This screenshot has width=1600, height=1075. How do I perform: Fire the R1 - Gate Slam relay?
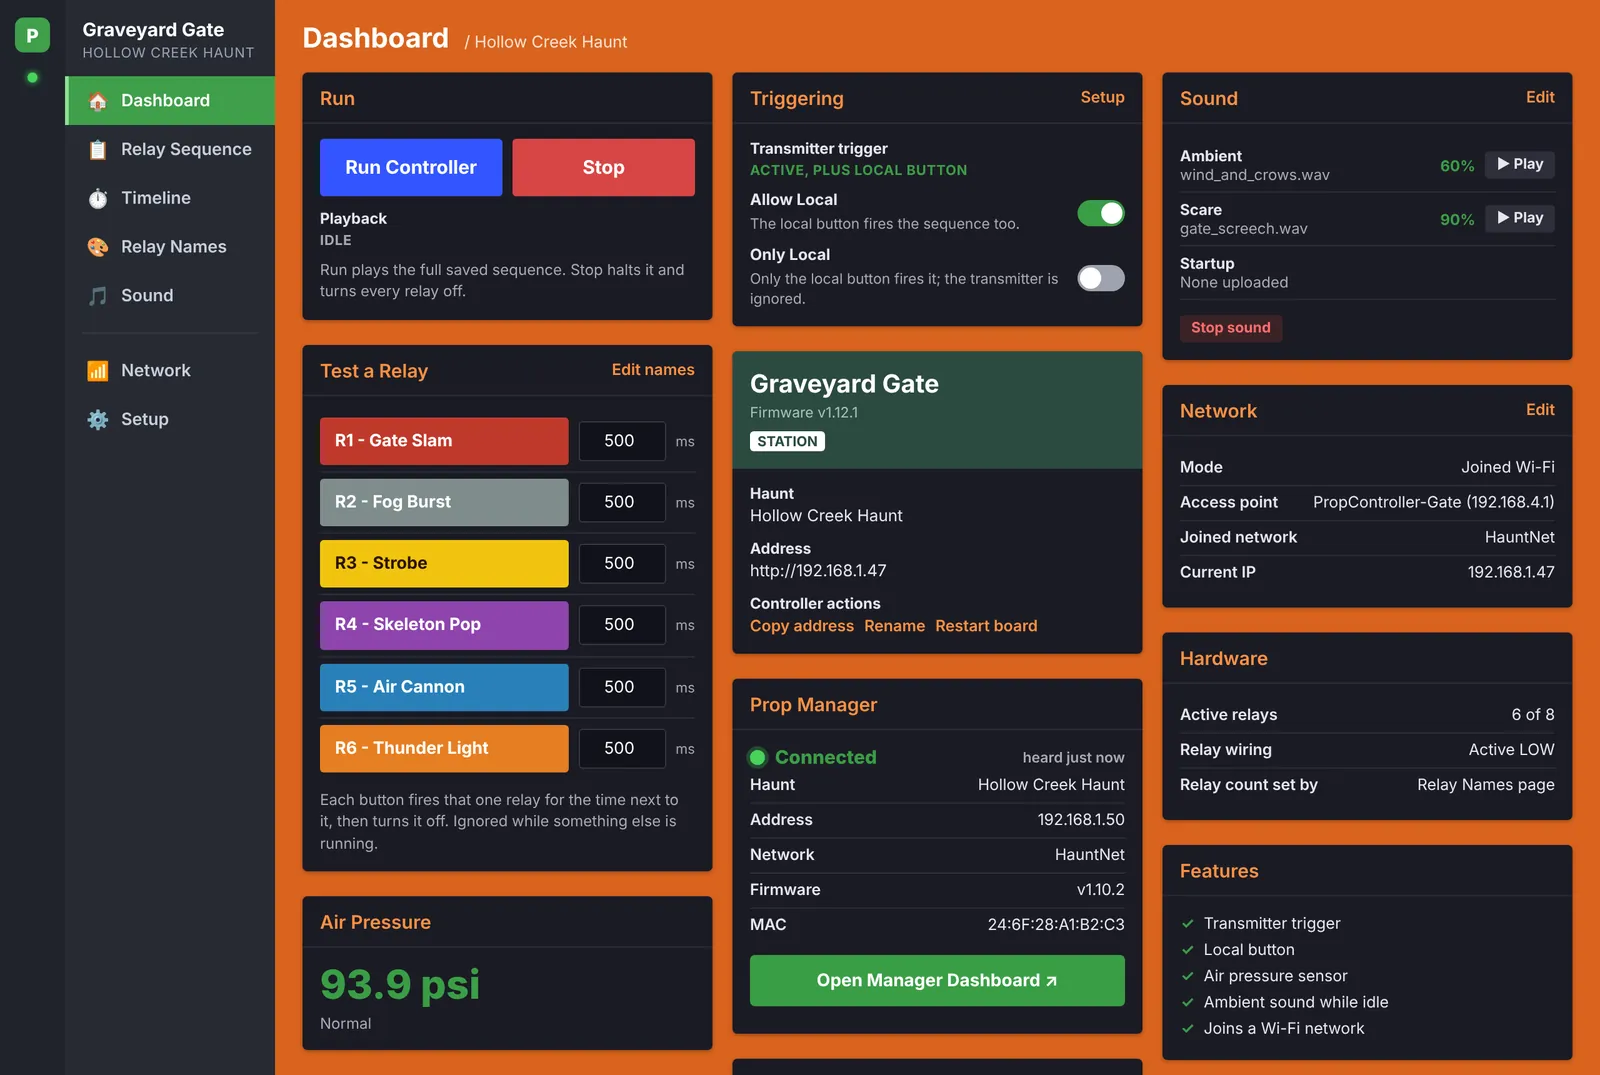(444, 441)
